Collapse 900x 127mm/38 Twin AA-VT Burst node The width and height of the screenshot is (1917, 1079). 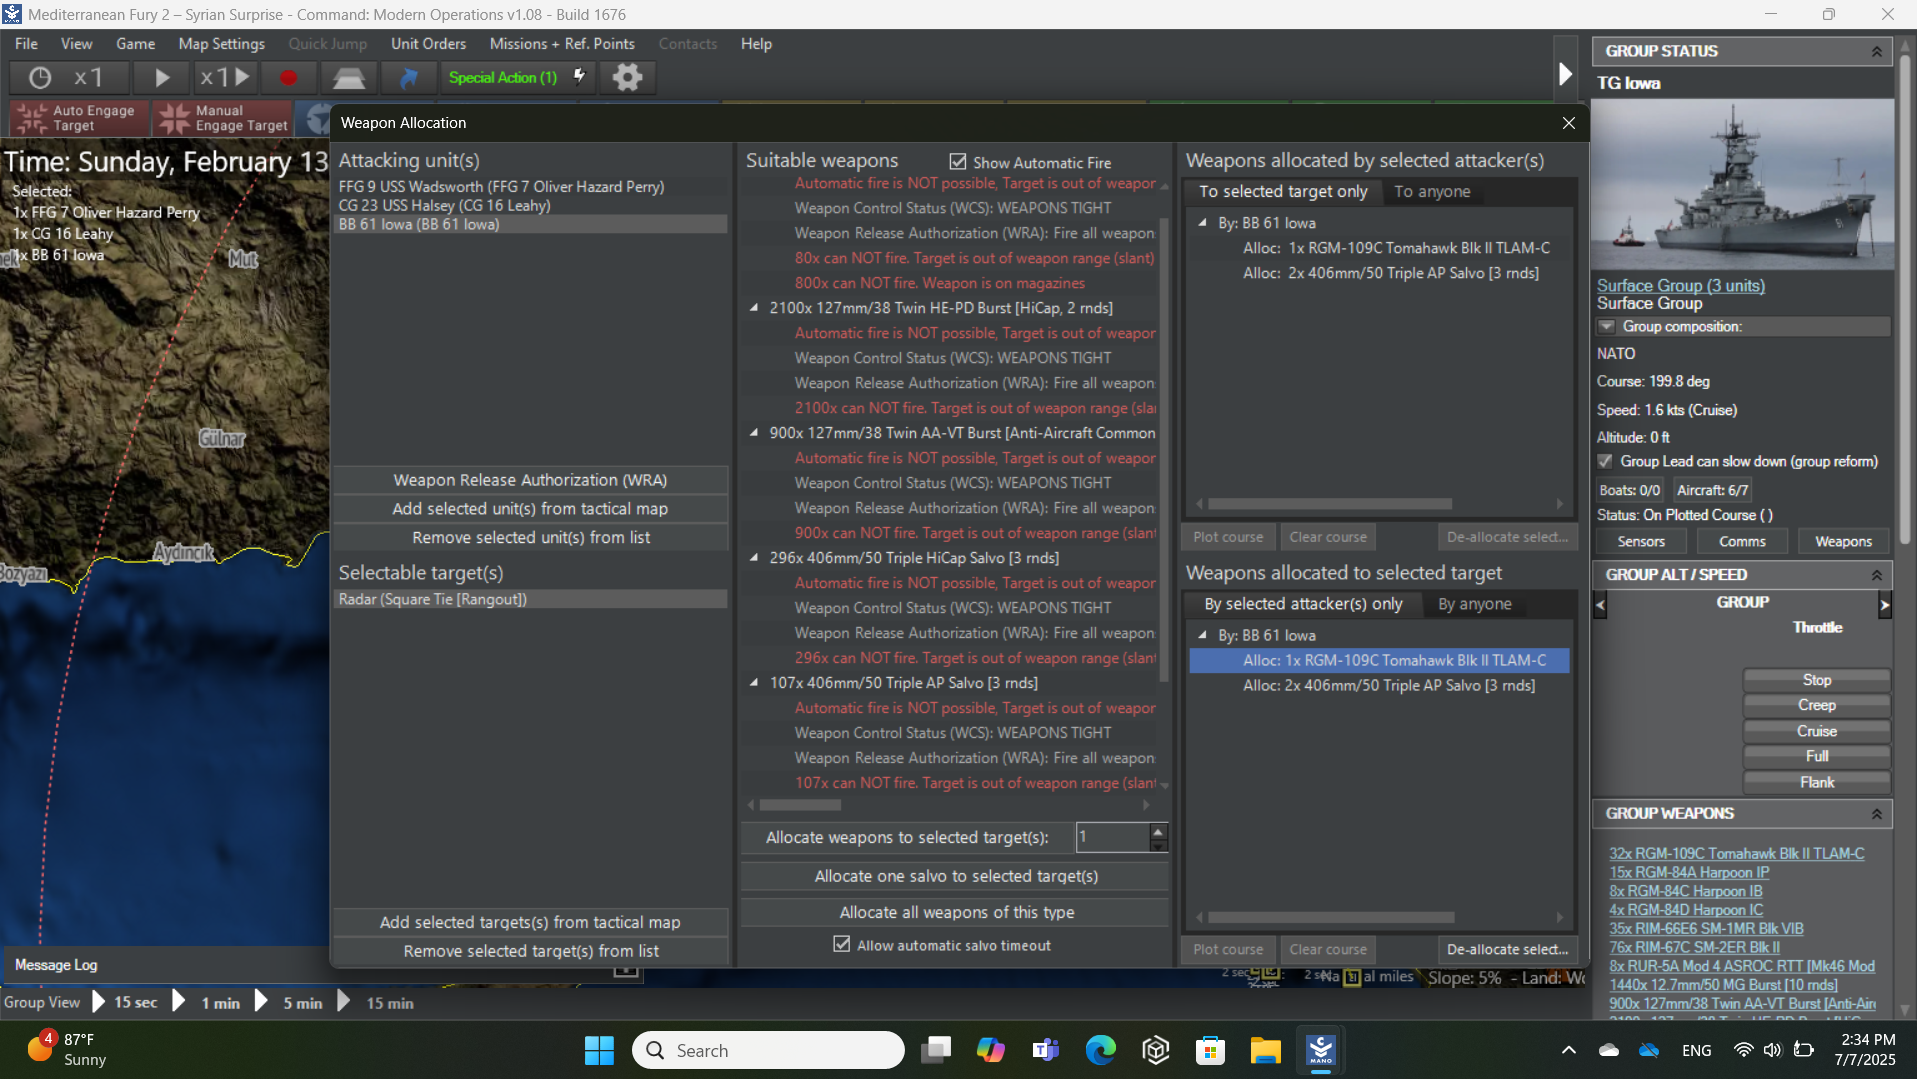coord(754,433)
